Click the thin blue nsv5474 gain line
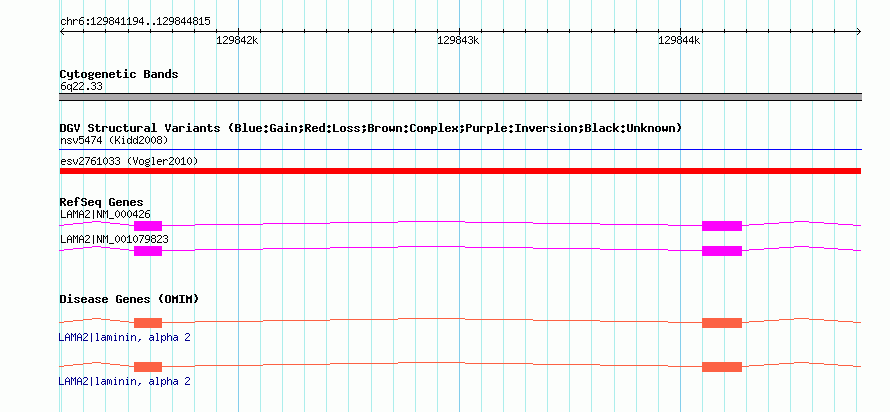 (x=460, y=150)
